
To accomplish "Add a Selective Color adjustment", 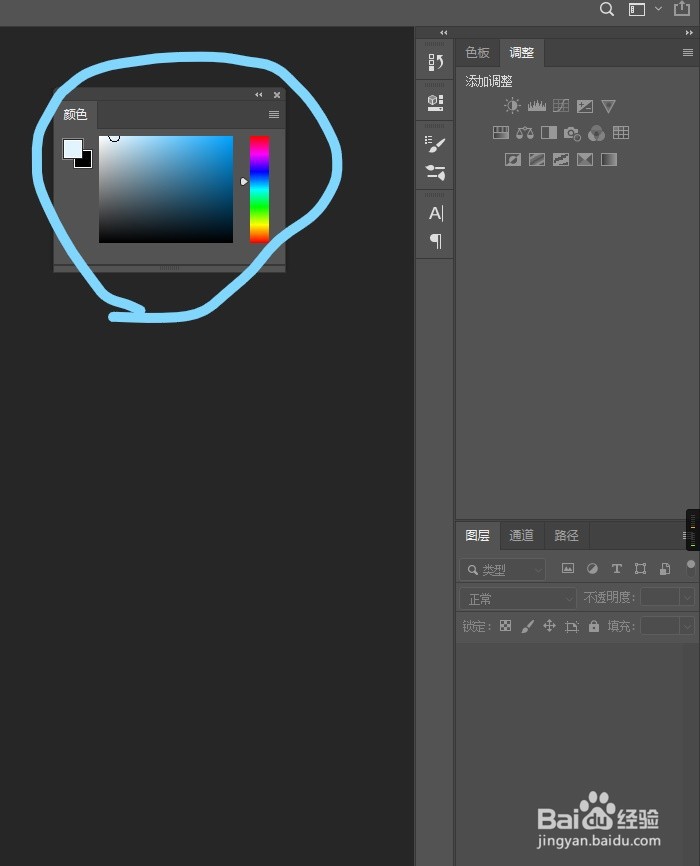I will point(585,160).
